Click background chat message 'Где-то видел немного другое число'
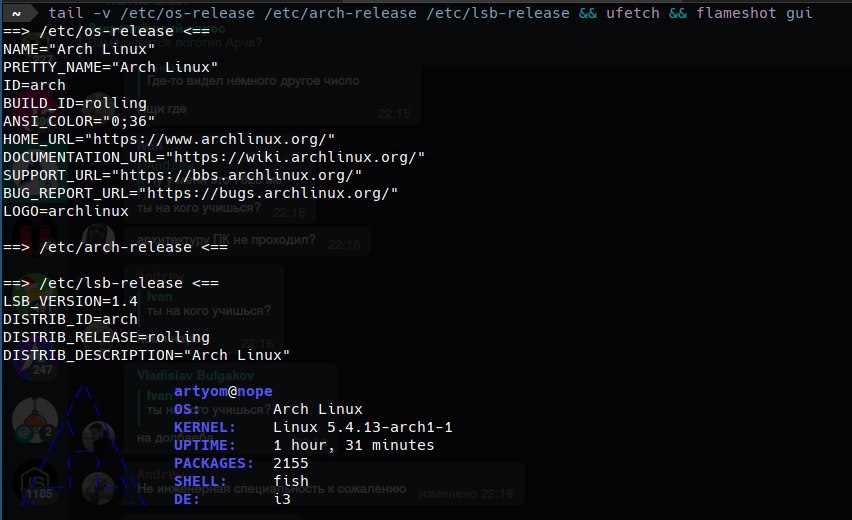 253,81
